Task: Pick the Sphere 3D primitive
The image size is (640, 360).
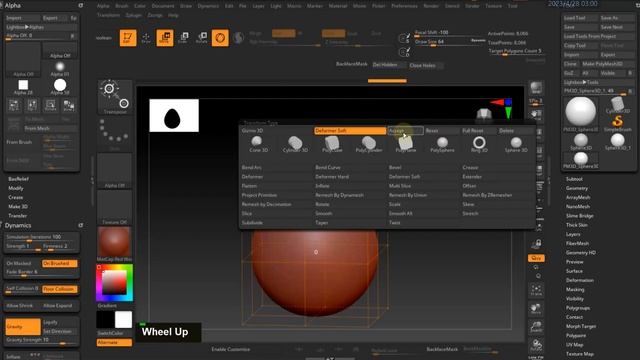Action: (516, 144)
